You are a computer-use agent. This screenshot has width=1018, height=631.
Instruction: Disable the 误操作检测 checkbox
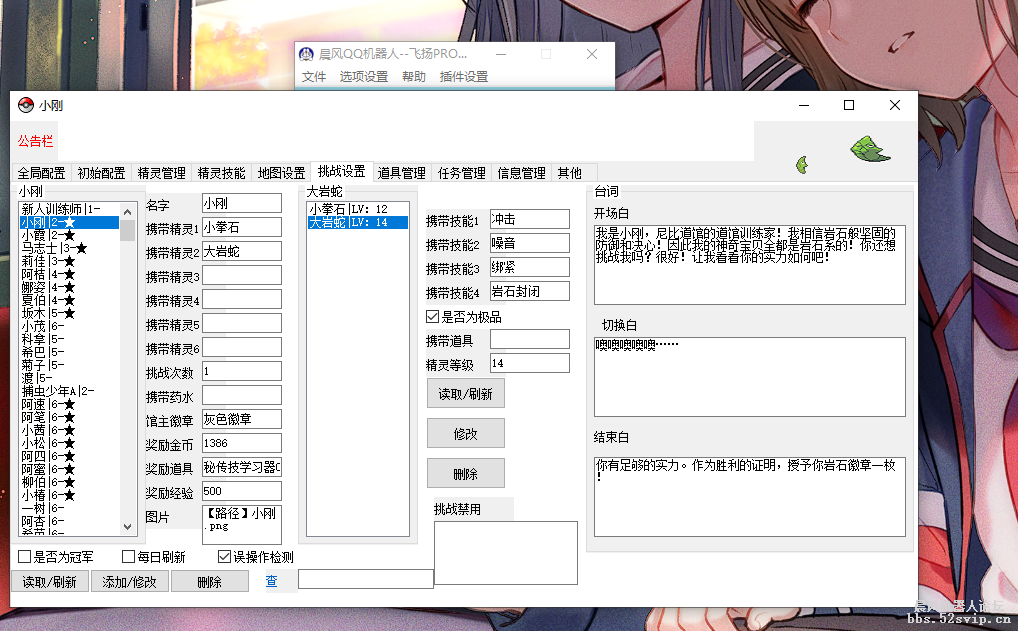coord(222,556)
